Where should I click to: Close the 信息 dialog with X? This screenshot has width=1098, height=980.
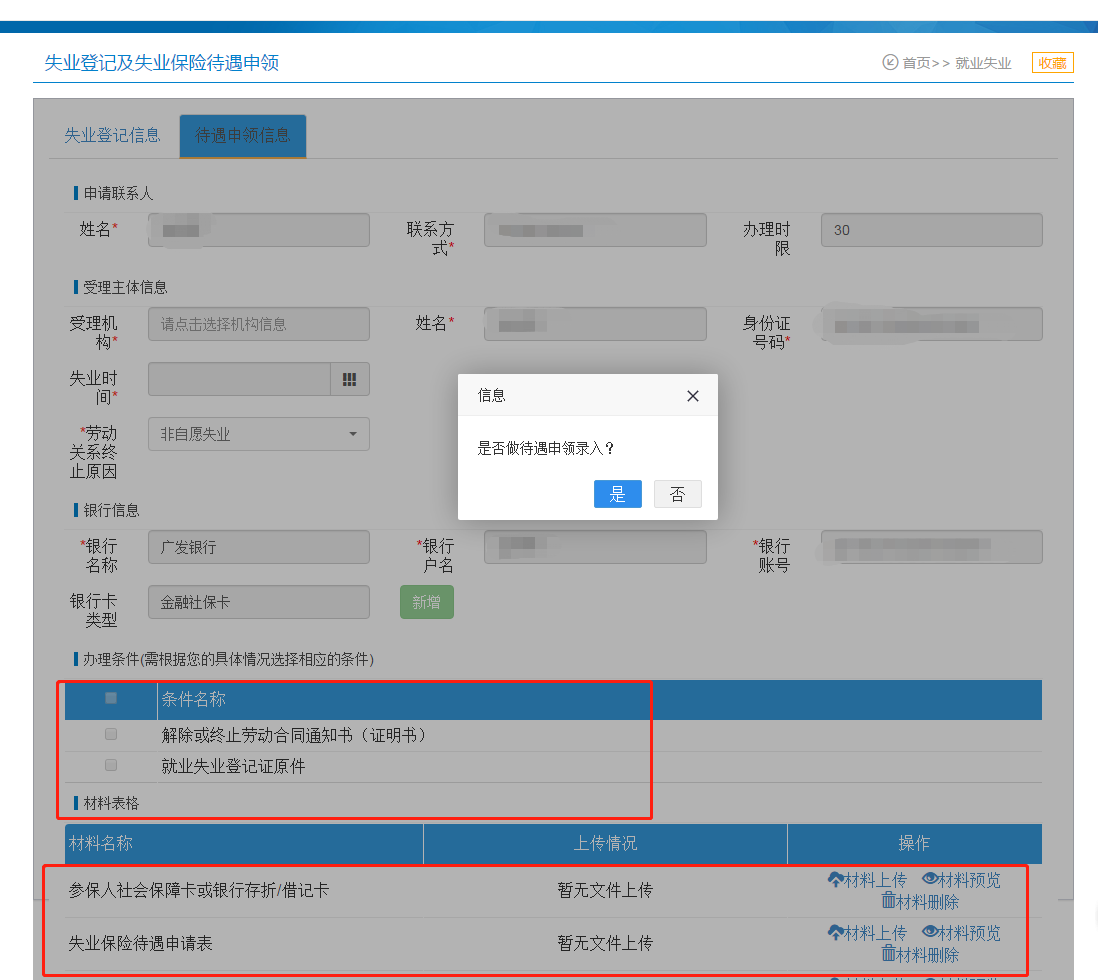[693, 396]
